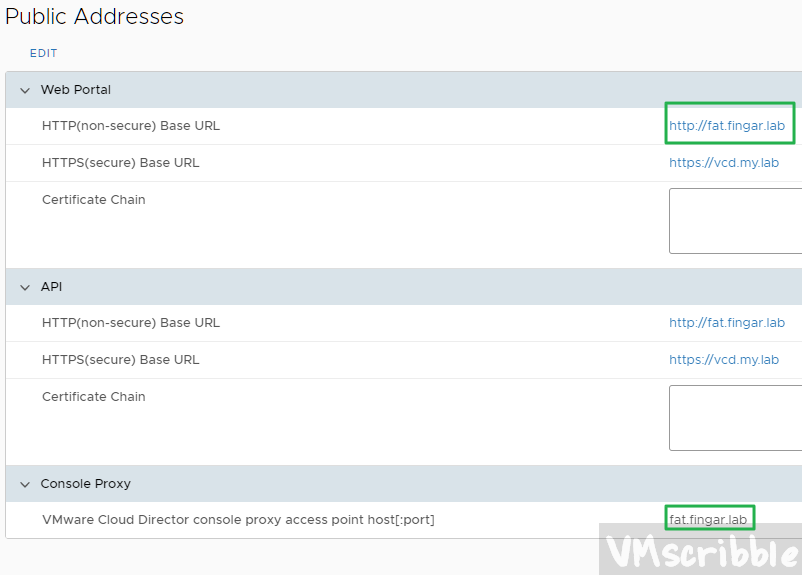Click the Console Proxy section title

85,484
